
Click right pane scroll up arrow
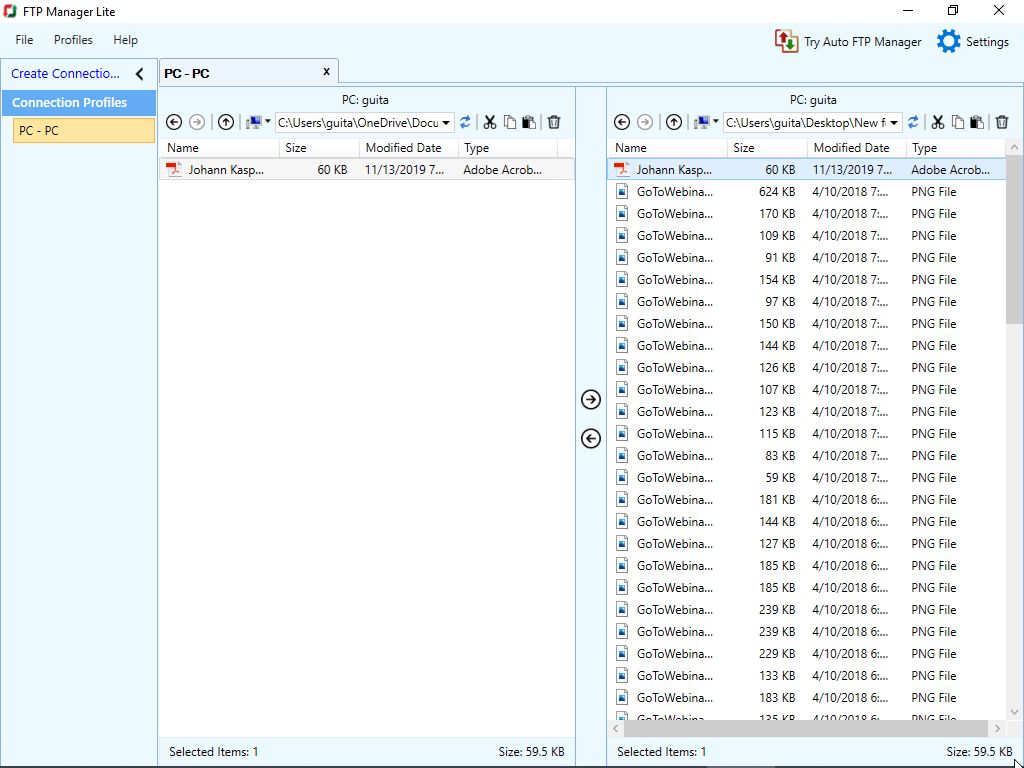[x=1014, y=148]
